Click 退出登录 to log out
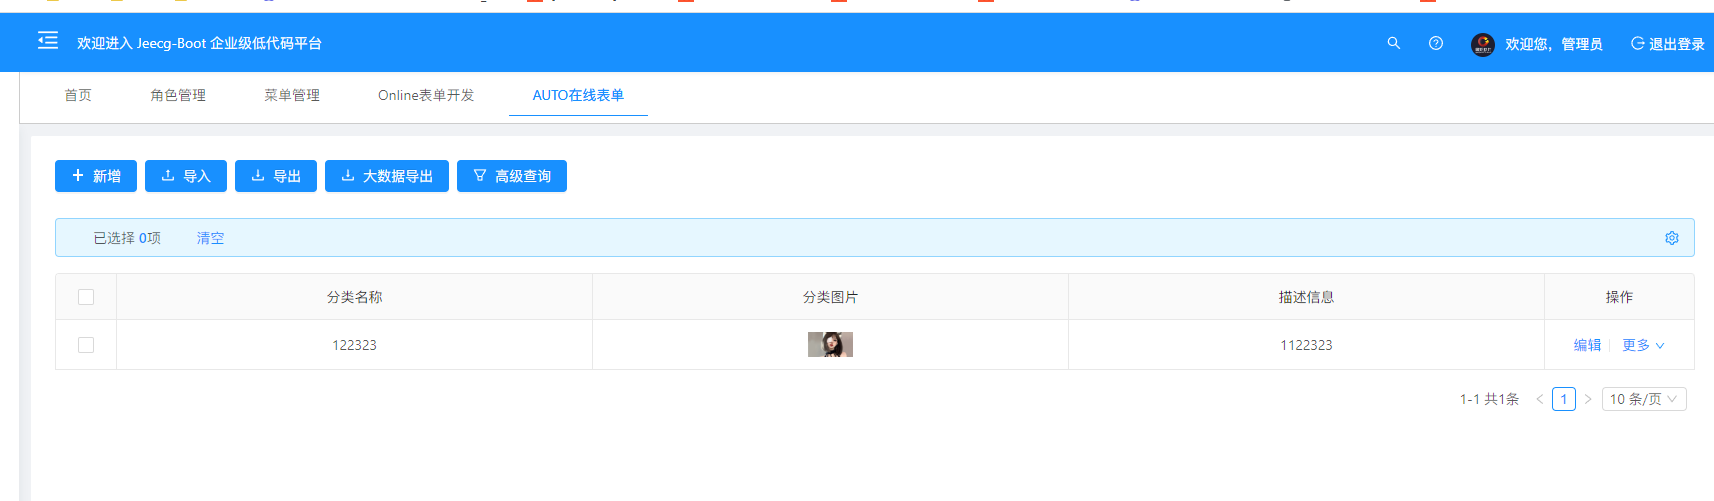Screen dimensions: 1714x501 click(x=1668, y=44)
